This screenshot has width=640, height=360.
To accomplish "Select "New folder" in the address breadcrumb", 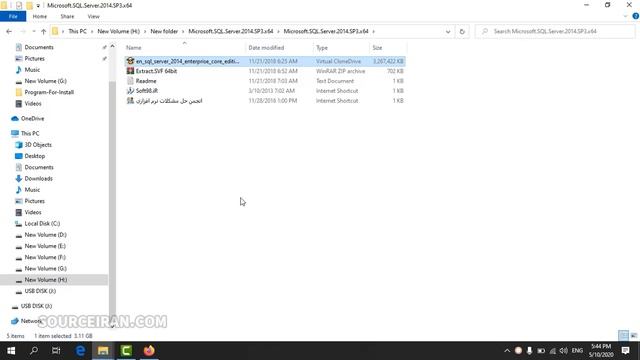I will coord(164,31).
